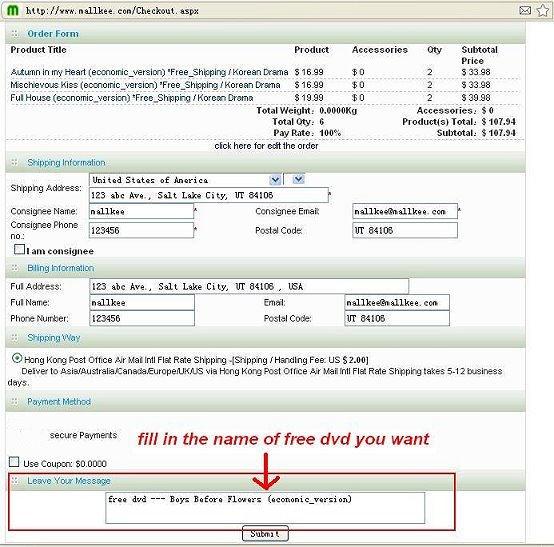Click the Leave Your Message text area

(265, 508)
